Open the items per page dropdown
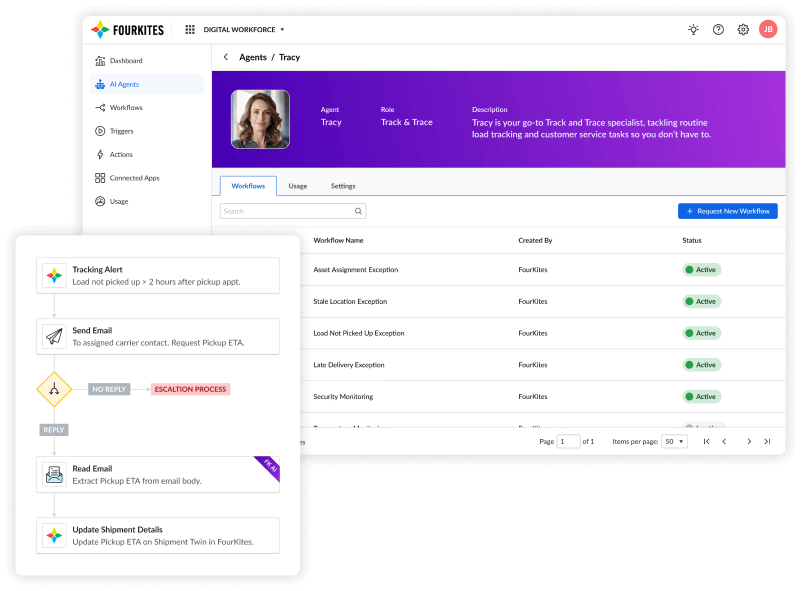Image resolution: width=801 pixels, height=591 pixels. [674, 441]
